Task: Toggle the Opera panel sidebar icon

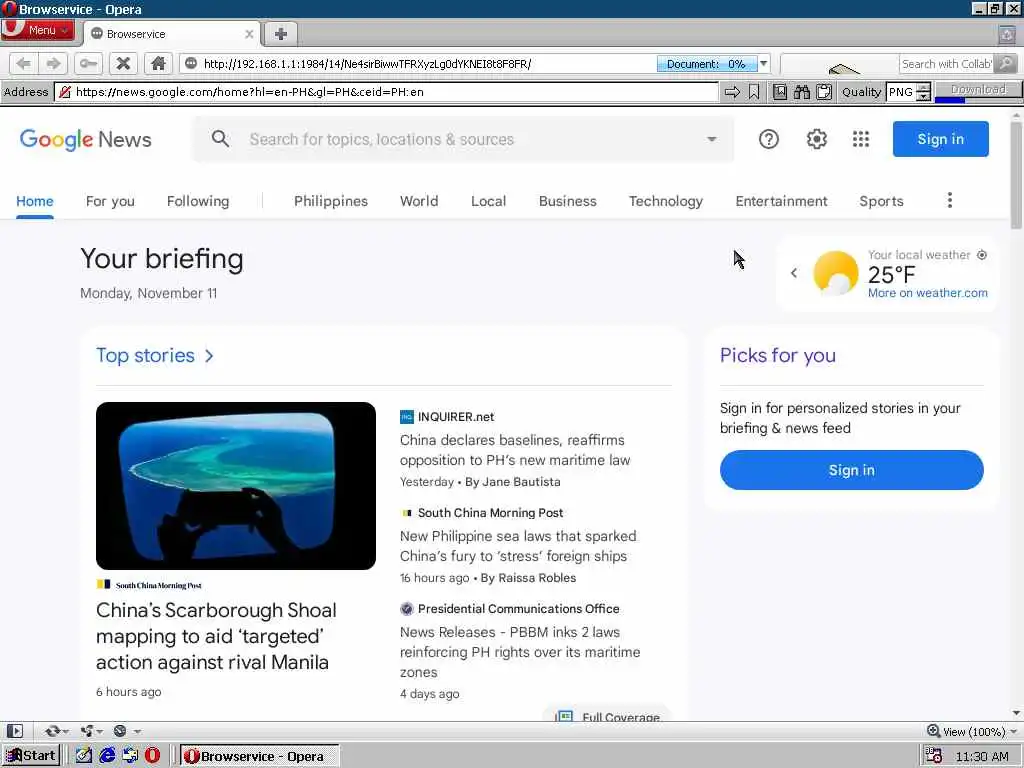Action: click(15, 731)
